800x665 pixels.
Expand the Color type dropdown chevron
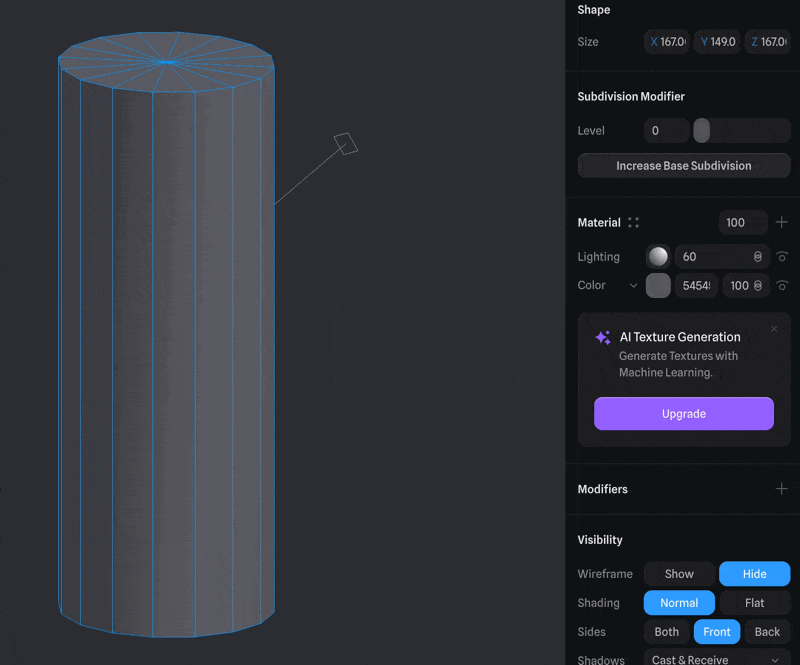click(633, 286)
